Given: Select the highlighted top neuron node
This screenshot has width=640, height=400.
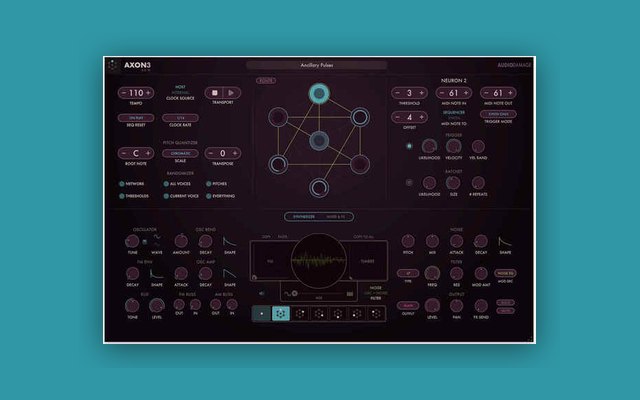Looking at the screenshot, I should pos(319,93).
